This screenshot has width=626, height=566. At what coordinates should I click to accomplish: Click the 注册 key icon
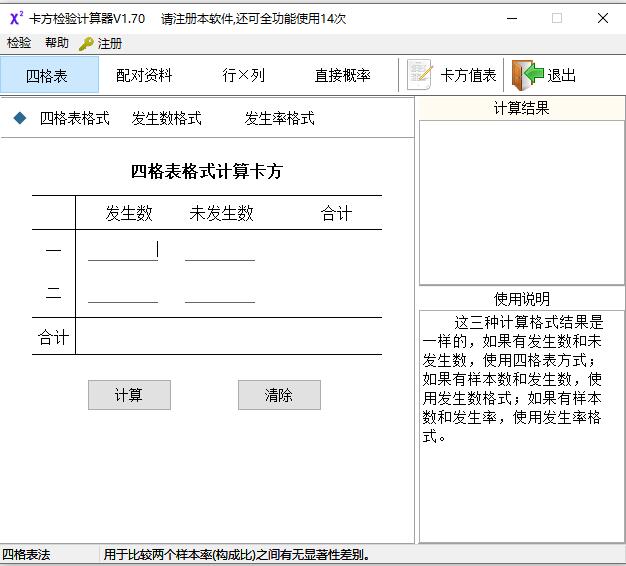point(85,44)
